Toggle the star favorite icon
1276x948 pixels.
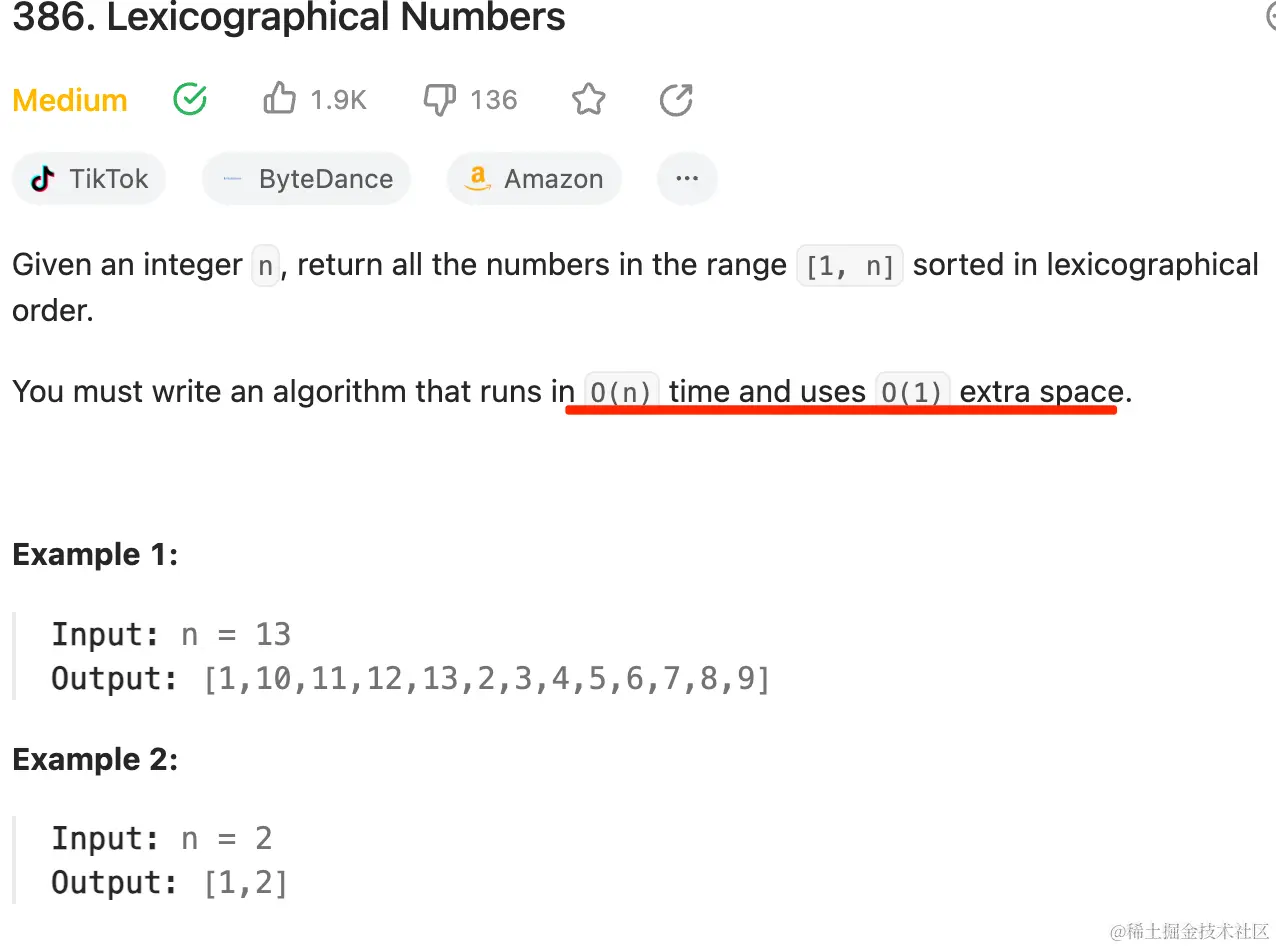(588, 99)
